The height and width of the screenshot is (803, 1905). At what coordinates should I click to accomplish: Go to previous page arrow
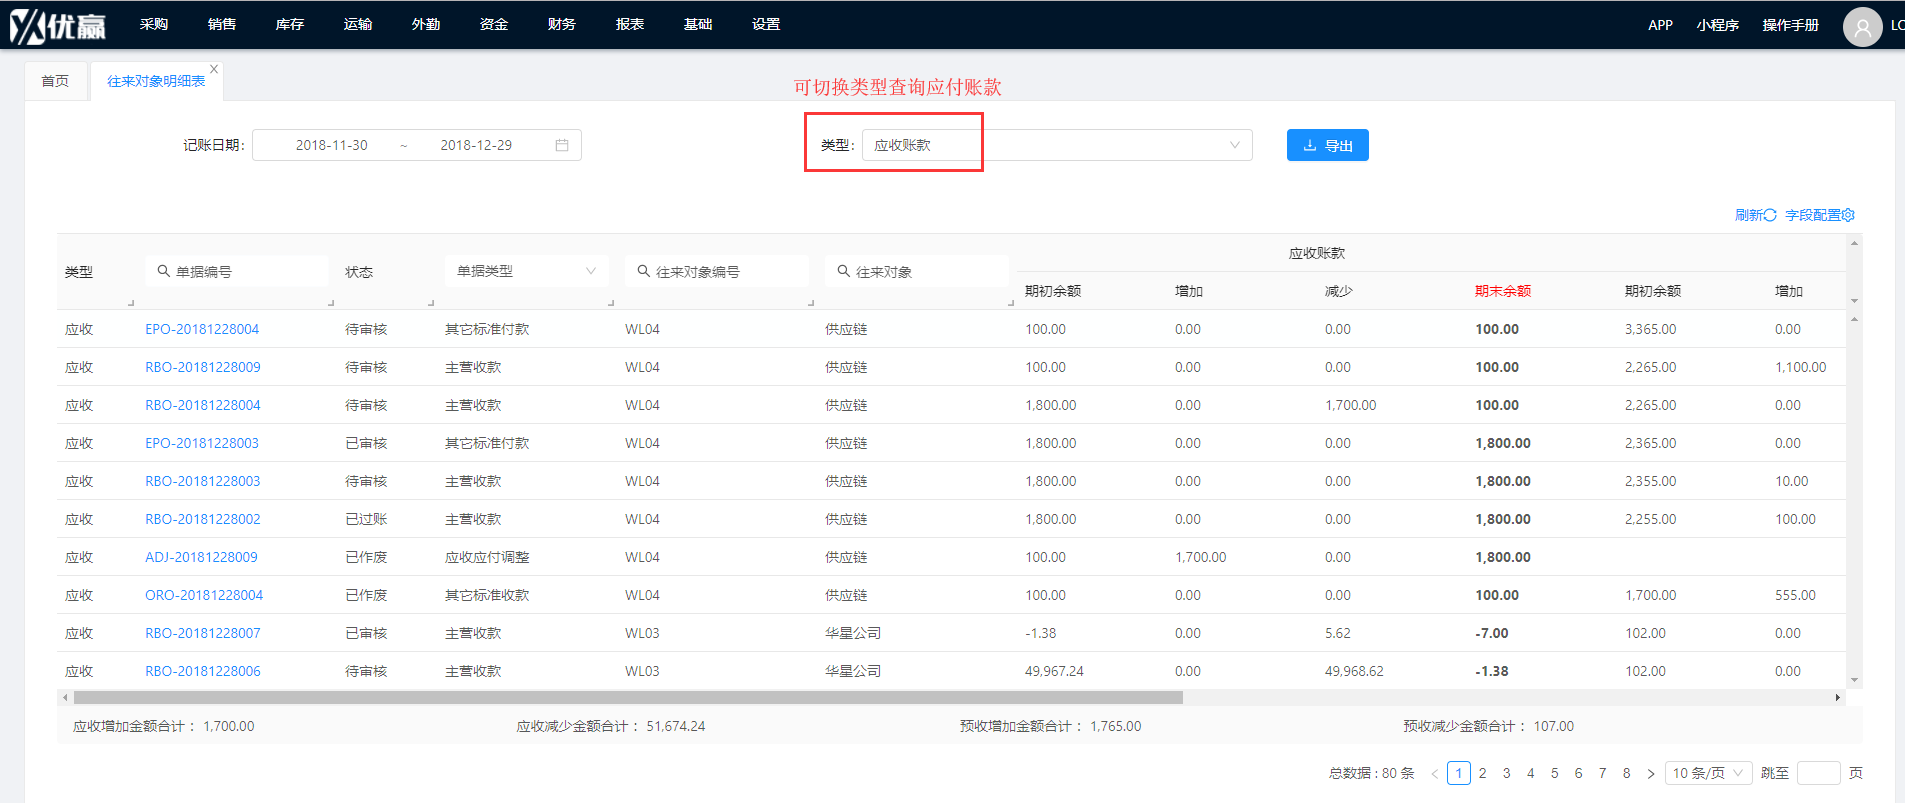(x=1435, y=773)
